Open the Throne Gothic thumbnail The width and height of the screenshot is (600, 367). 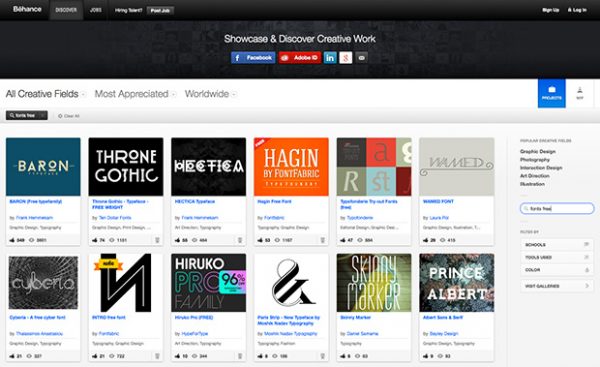pyautogui.click(x=126, y=167)
